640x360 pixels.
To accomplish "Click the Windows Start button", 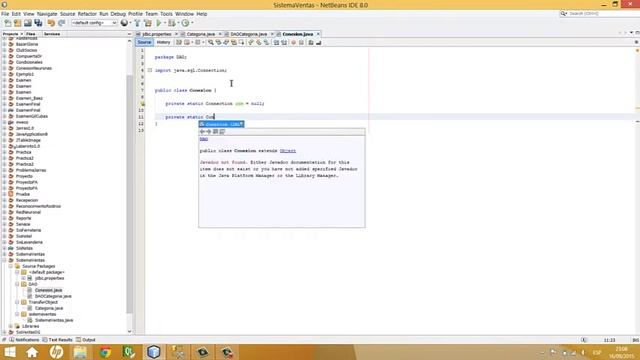I will click(x=9, y=352).
